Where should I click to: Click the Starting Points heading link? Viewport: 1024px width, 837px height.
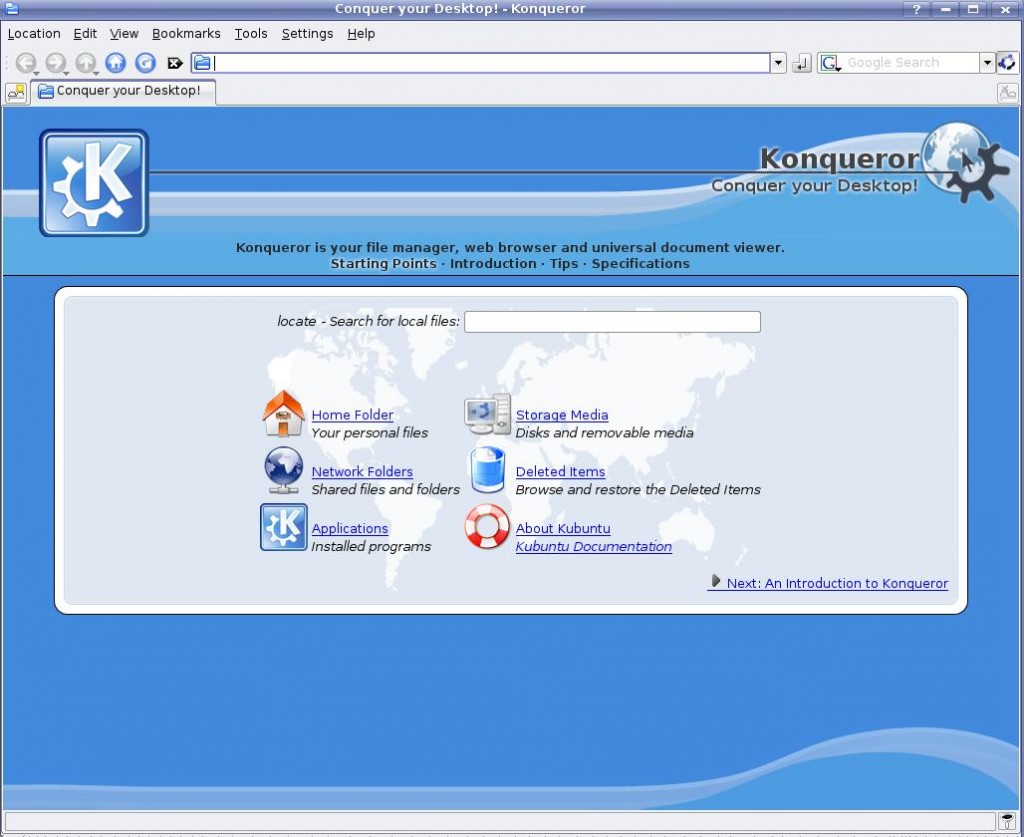(383, 264)
